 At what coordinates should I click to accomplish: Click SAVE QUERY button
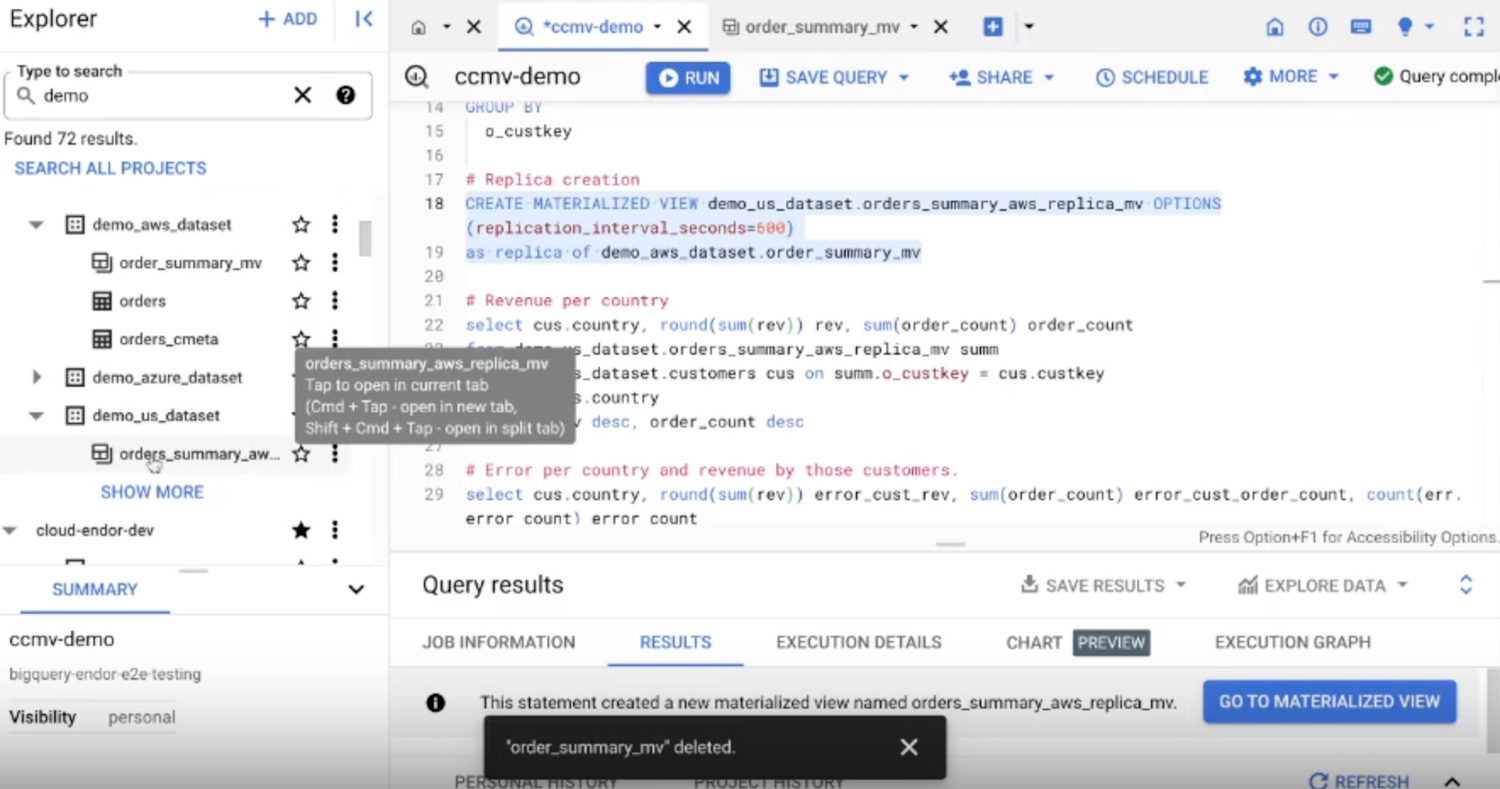tap(834, 77)
